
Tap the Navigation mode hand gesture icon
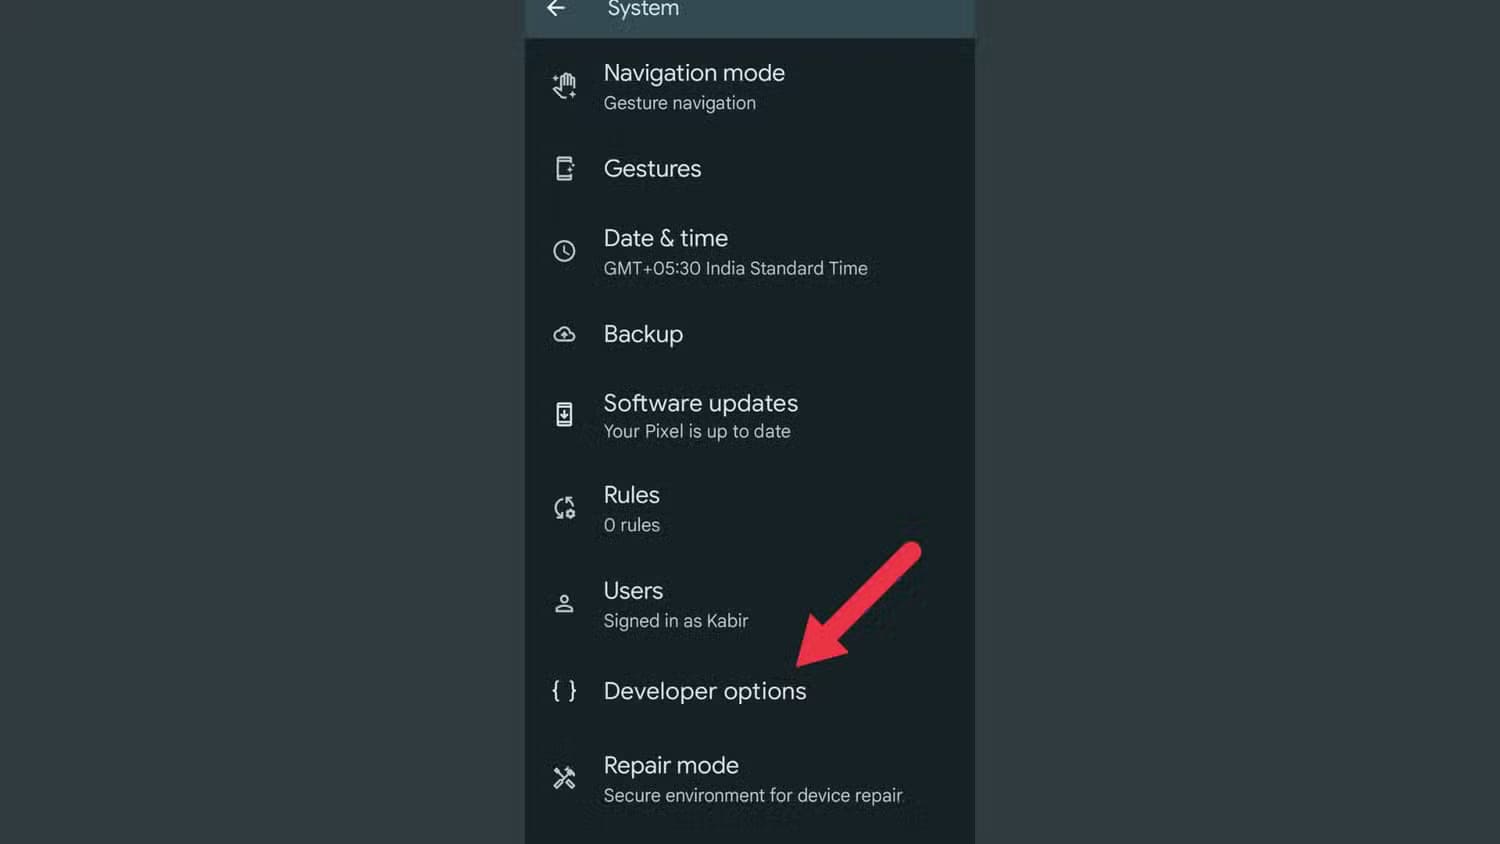click(x=564, y=86)
